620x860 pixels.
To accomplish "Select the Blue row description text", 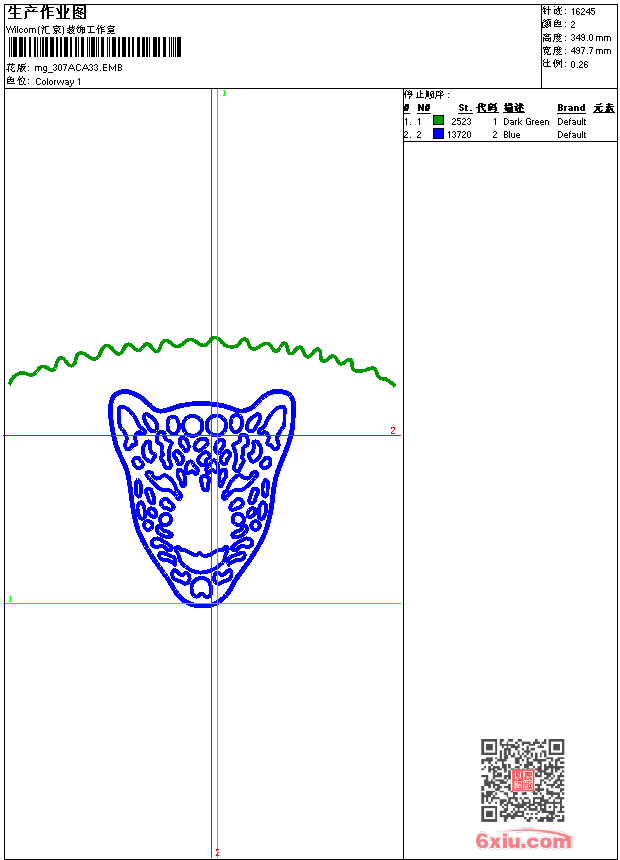I will coord(512,134).
